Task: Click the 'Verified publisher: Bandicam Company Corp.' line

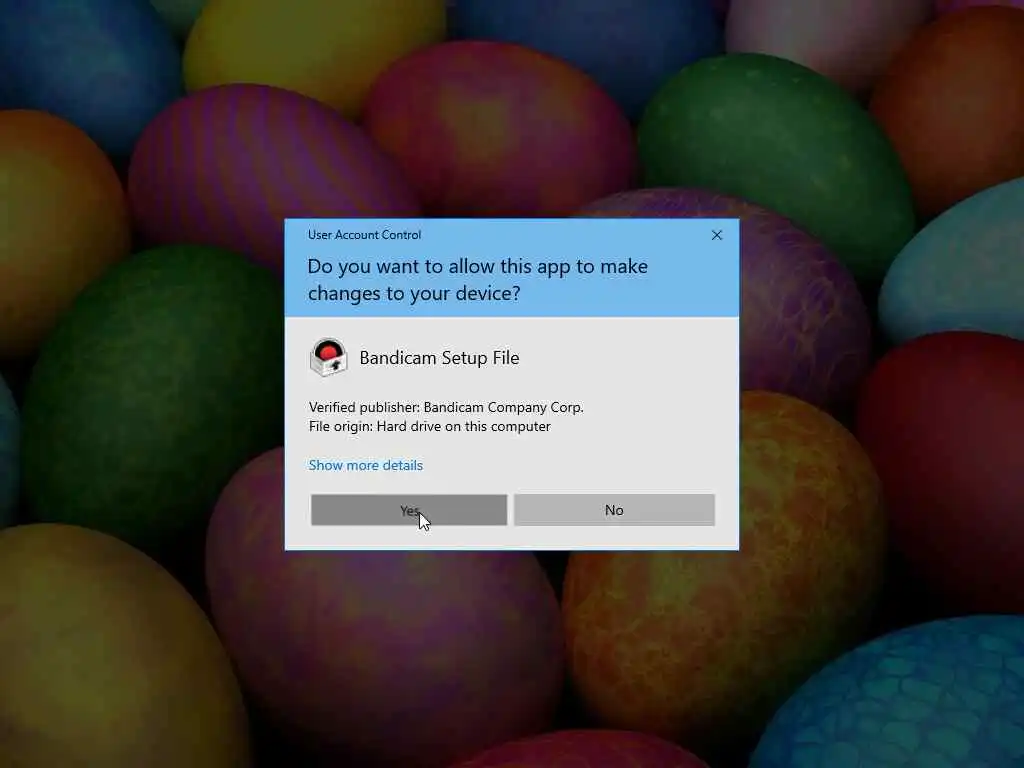Action: pyautogui.click(x=446, y=407)
